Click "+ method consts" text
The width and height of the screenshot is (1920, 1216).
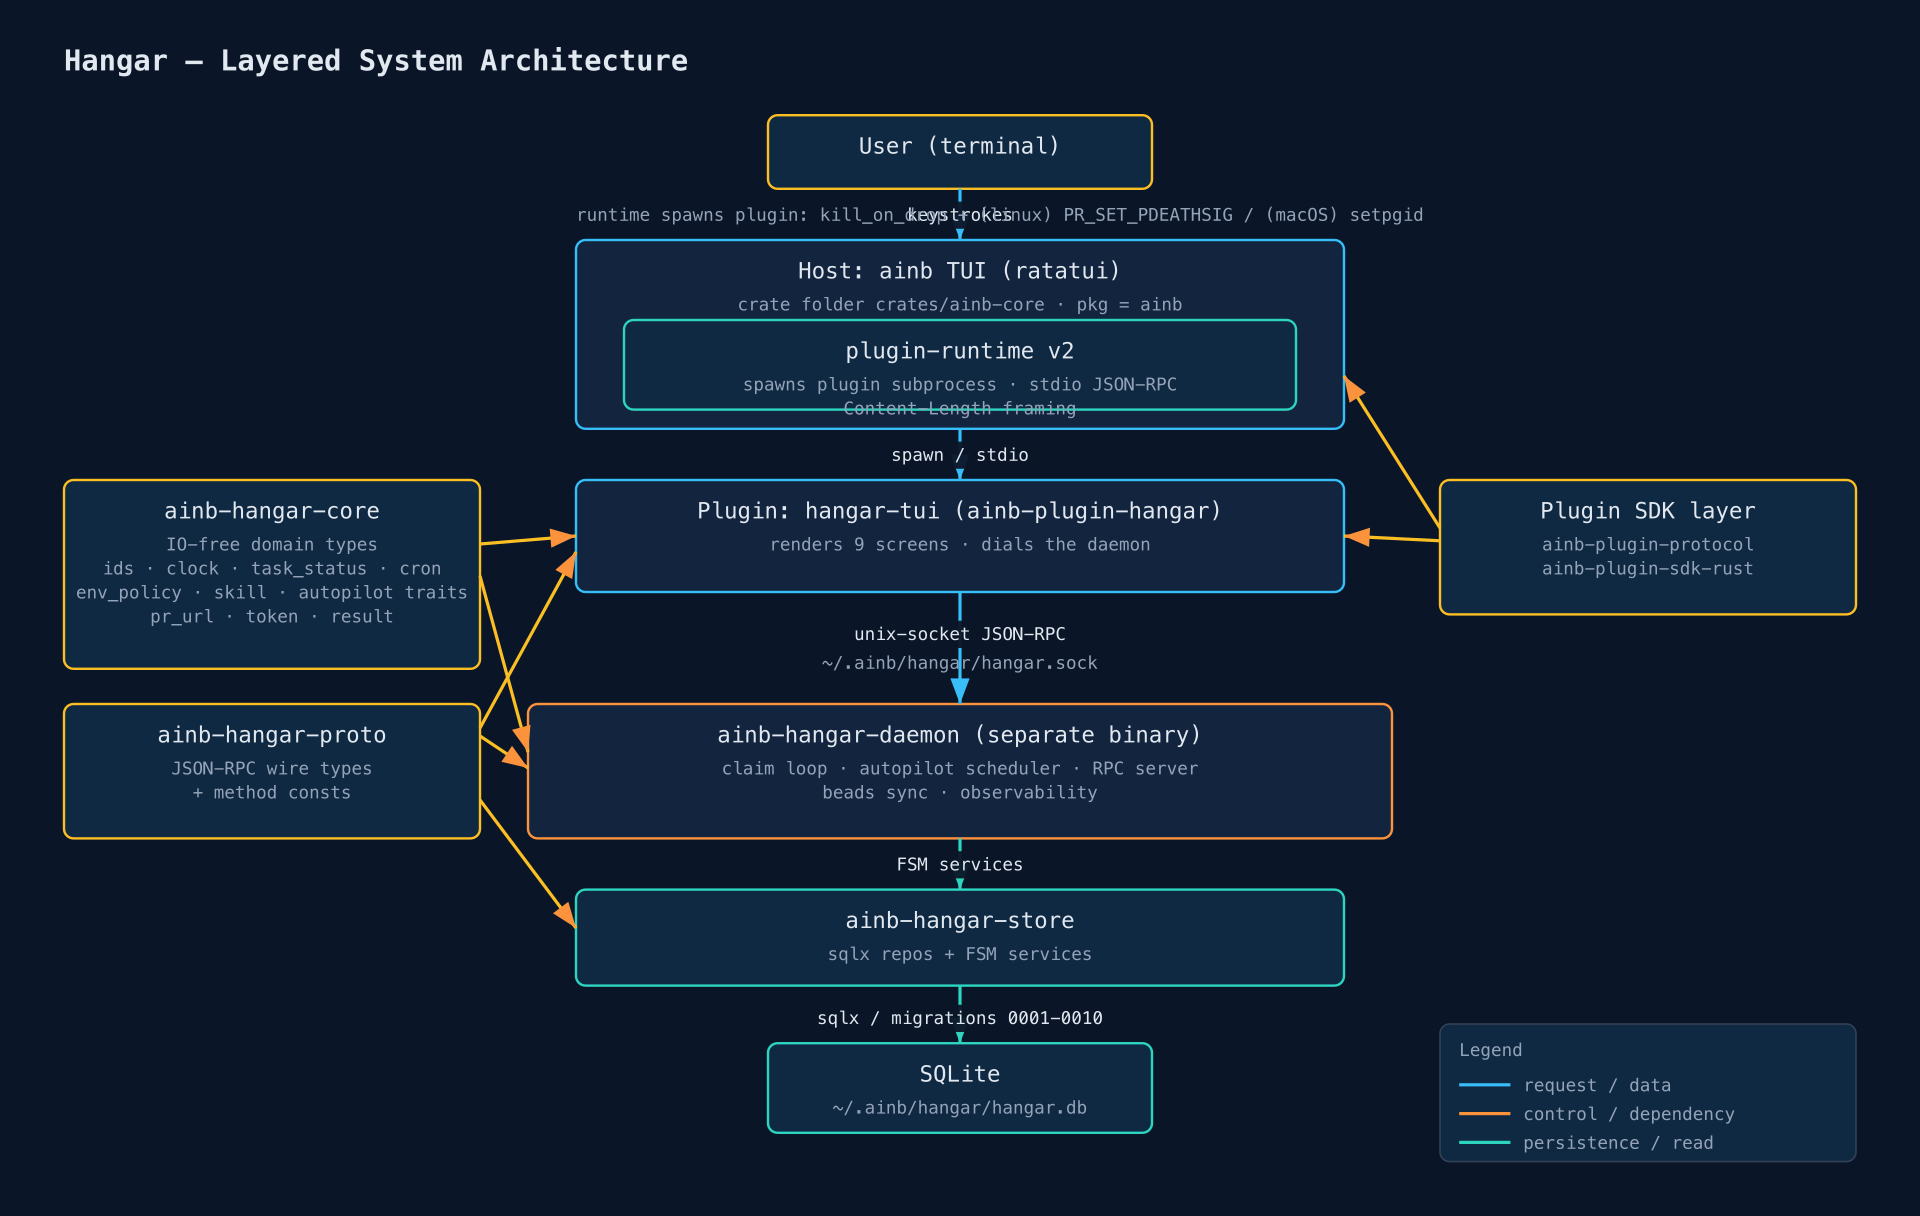coord(272,793)
